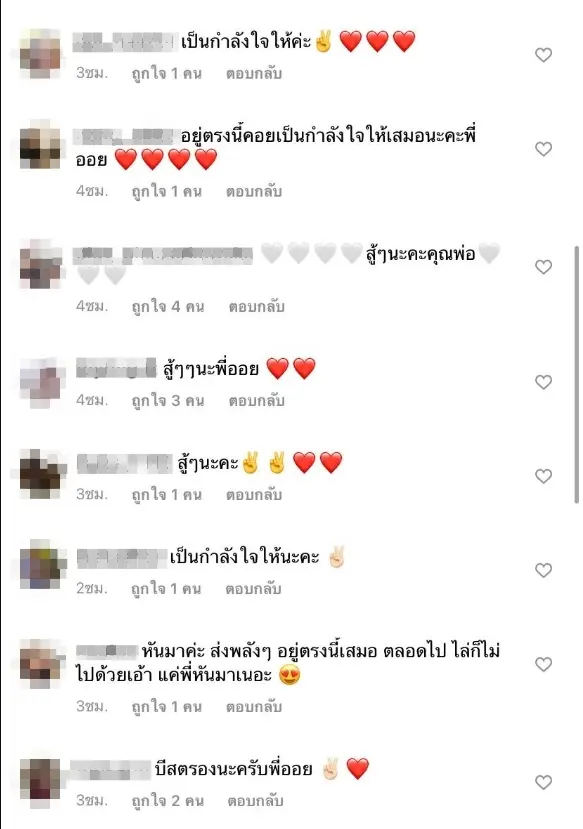Viewport: 583px width, 829px height.
Task: Open 'ถูกใจ 3 คน' likes list
Action: click(x=168, y=401)
